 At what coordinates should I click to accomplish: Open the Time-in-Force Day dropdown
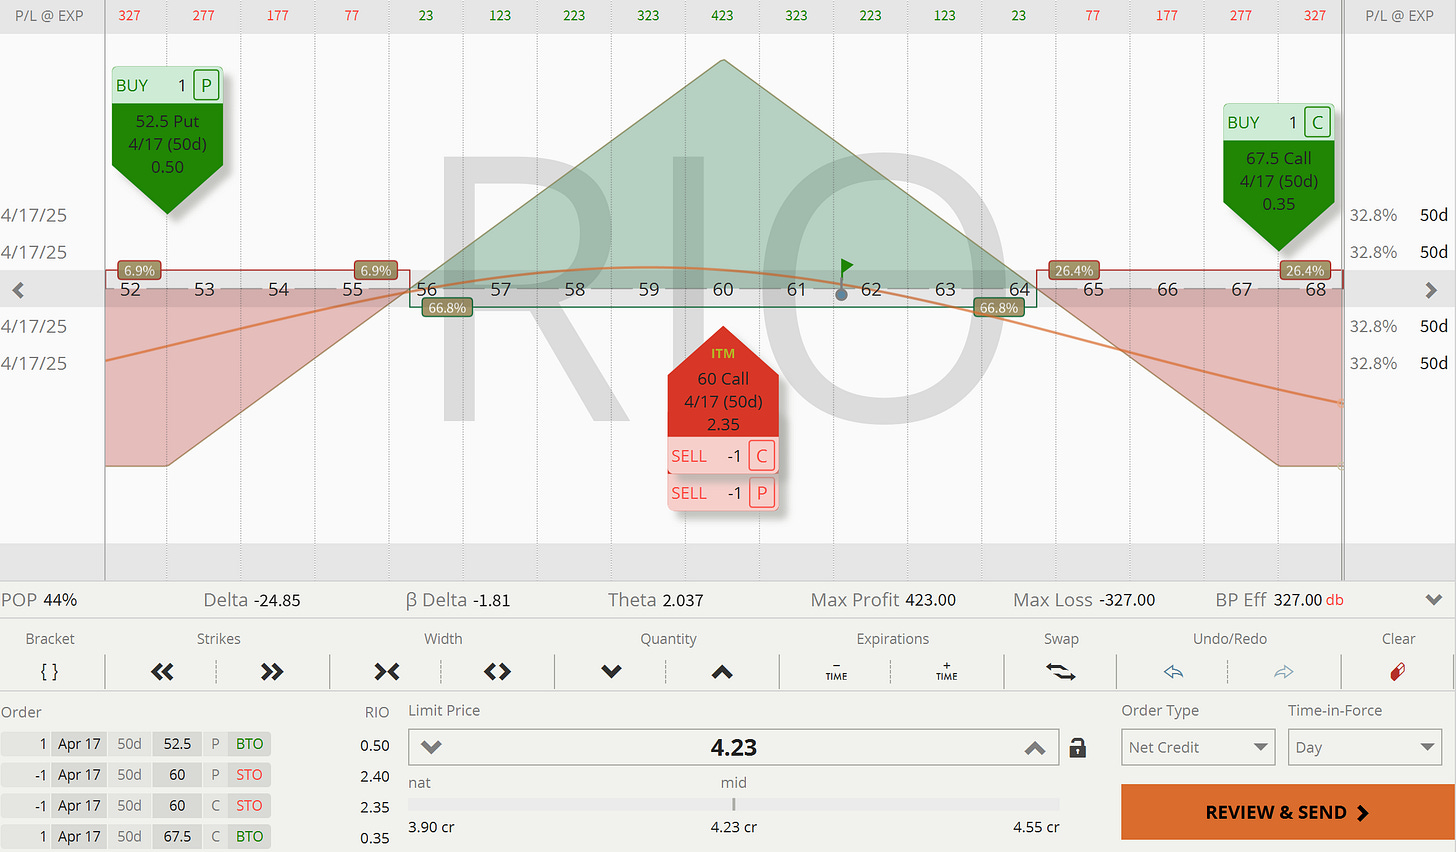[1364, 747]
